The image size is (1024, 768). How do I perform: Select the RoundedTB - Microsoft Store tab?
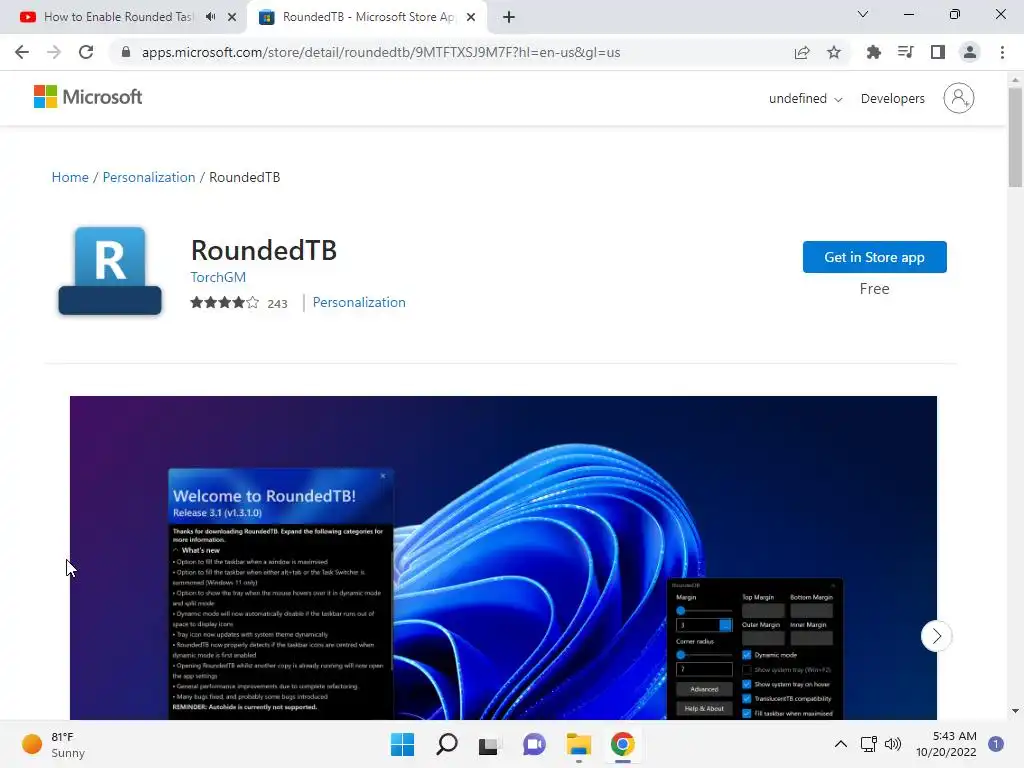pos(368,17)
